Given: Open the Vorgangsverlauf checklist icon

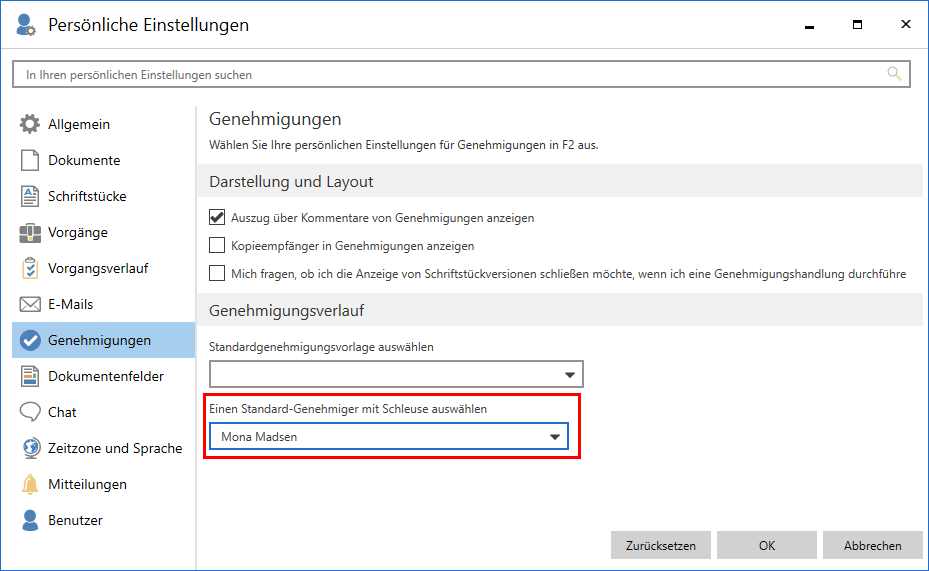Looking at the screenshot, I should [x=30, y=269].
